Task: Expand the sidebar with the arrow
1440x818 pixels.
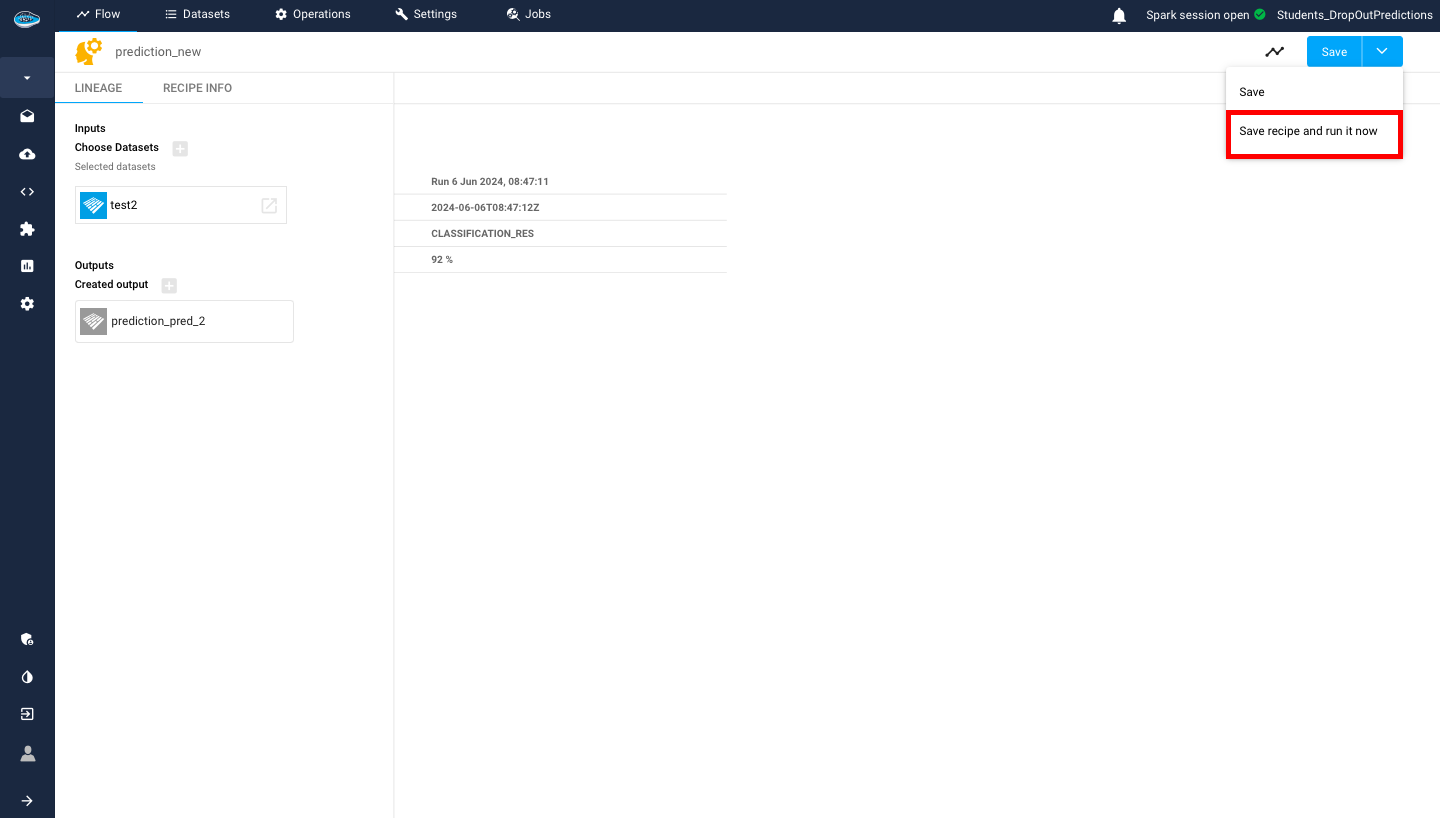Action: coord(27,800)
